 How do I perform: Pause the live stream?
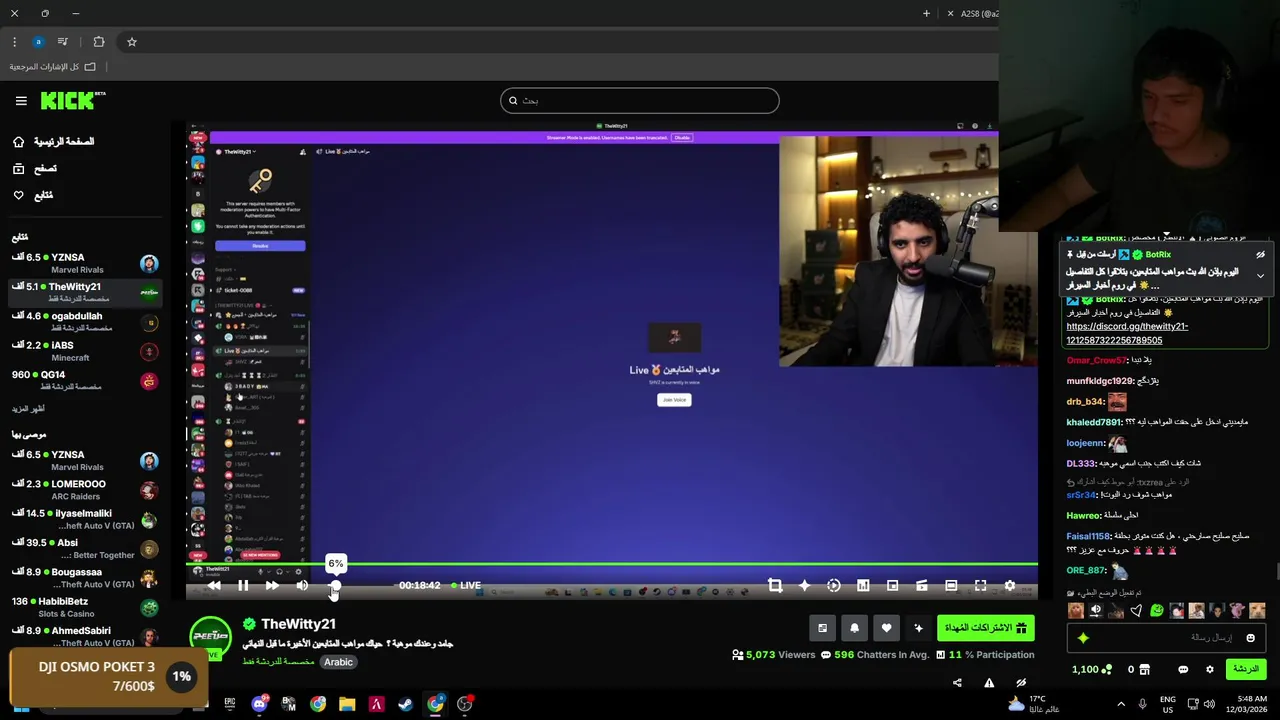tap(243, 585)
